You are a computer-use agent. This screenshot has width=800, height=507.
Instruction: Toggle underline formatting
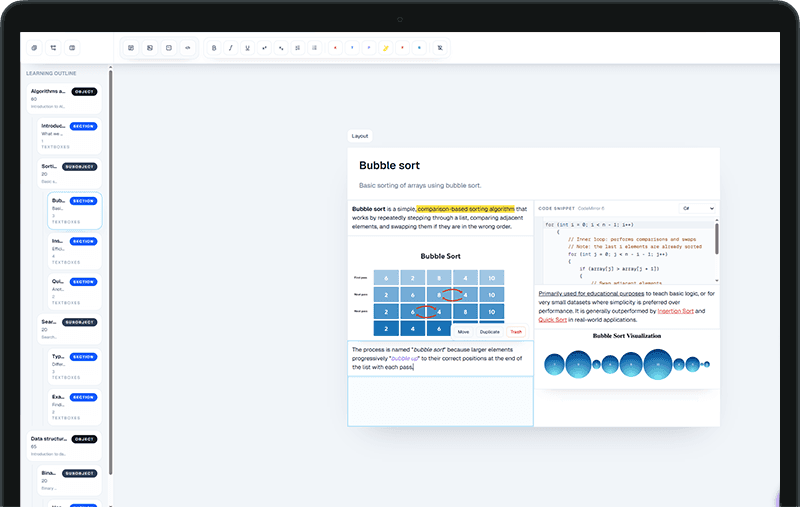pyautogui.click(x=247, y=48)
